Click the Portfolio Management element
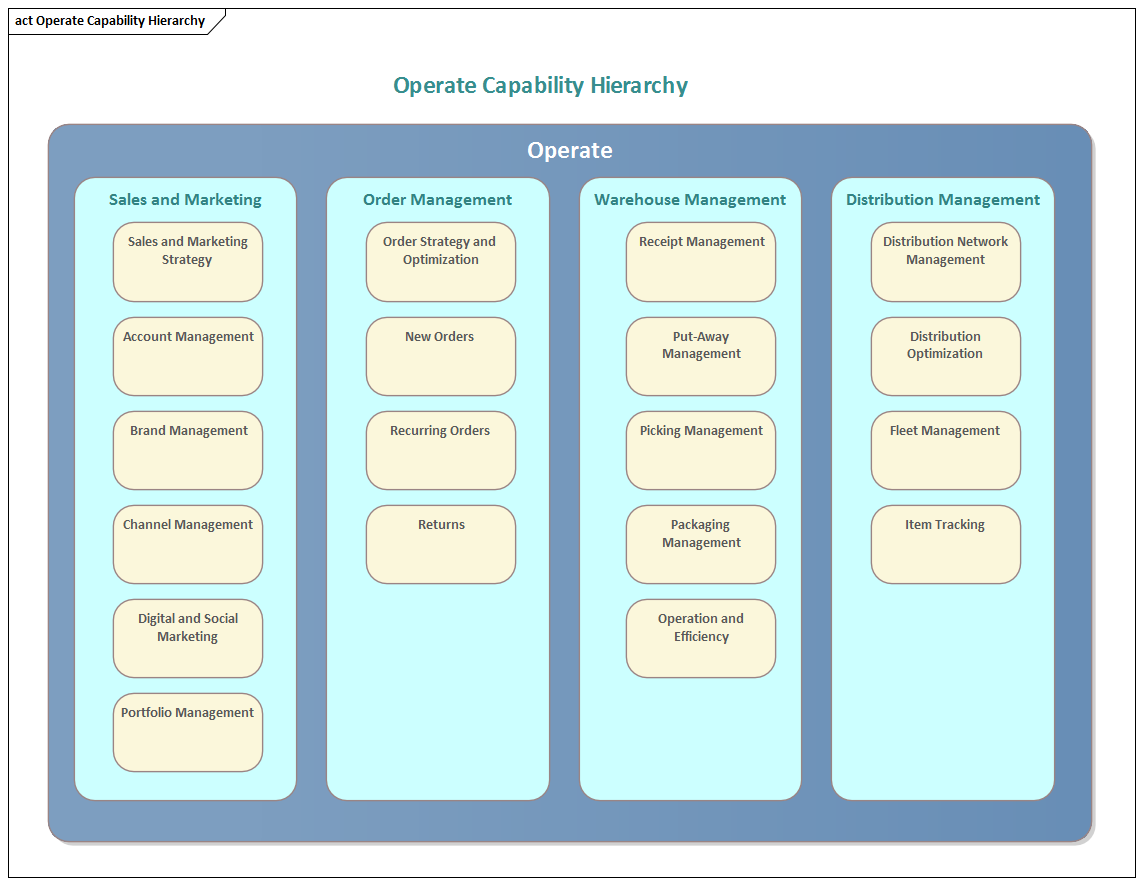The width and height of the screenshot is (1144, 886). pos(187,732)
